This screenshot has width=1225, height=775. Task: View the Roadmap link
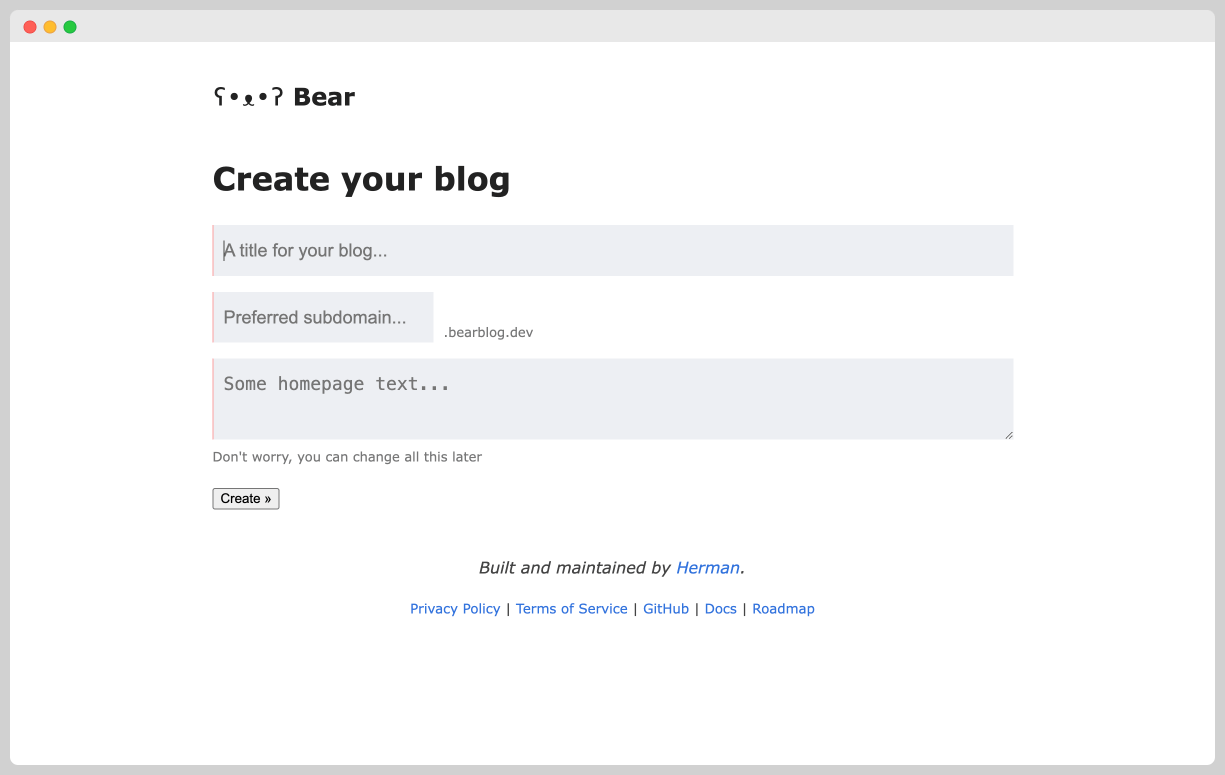[x=783, y=609]
